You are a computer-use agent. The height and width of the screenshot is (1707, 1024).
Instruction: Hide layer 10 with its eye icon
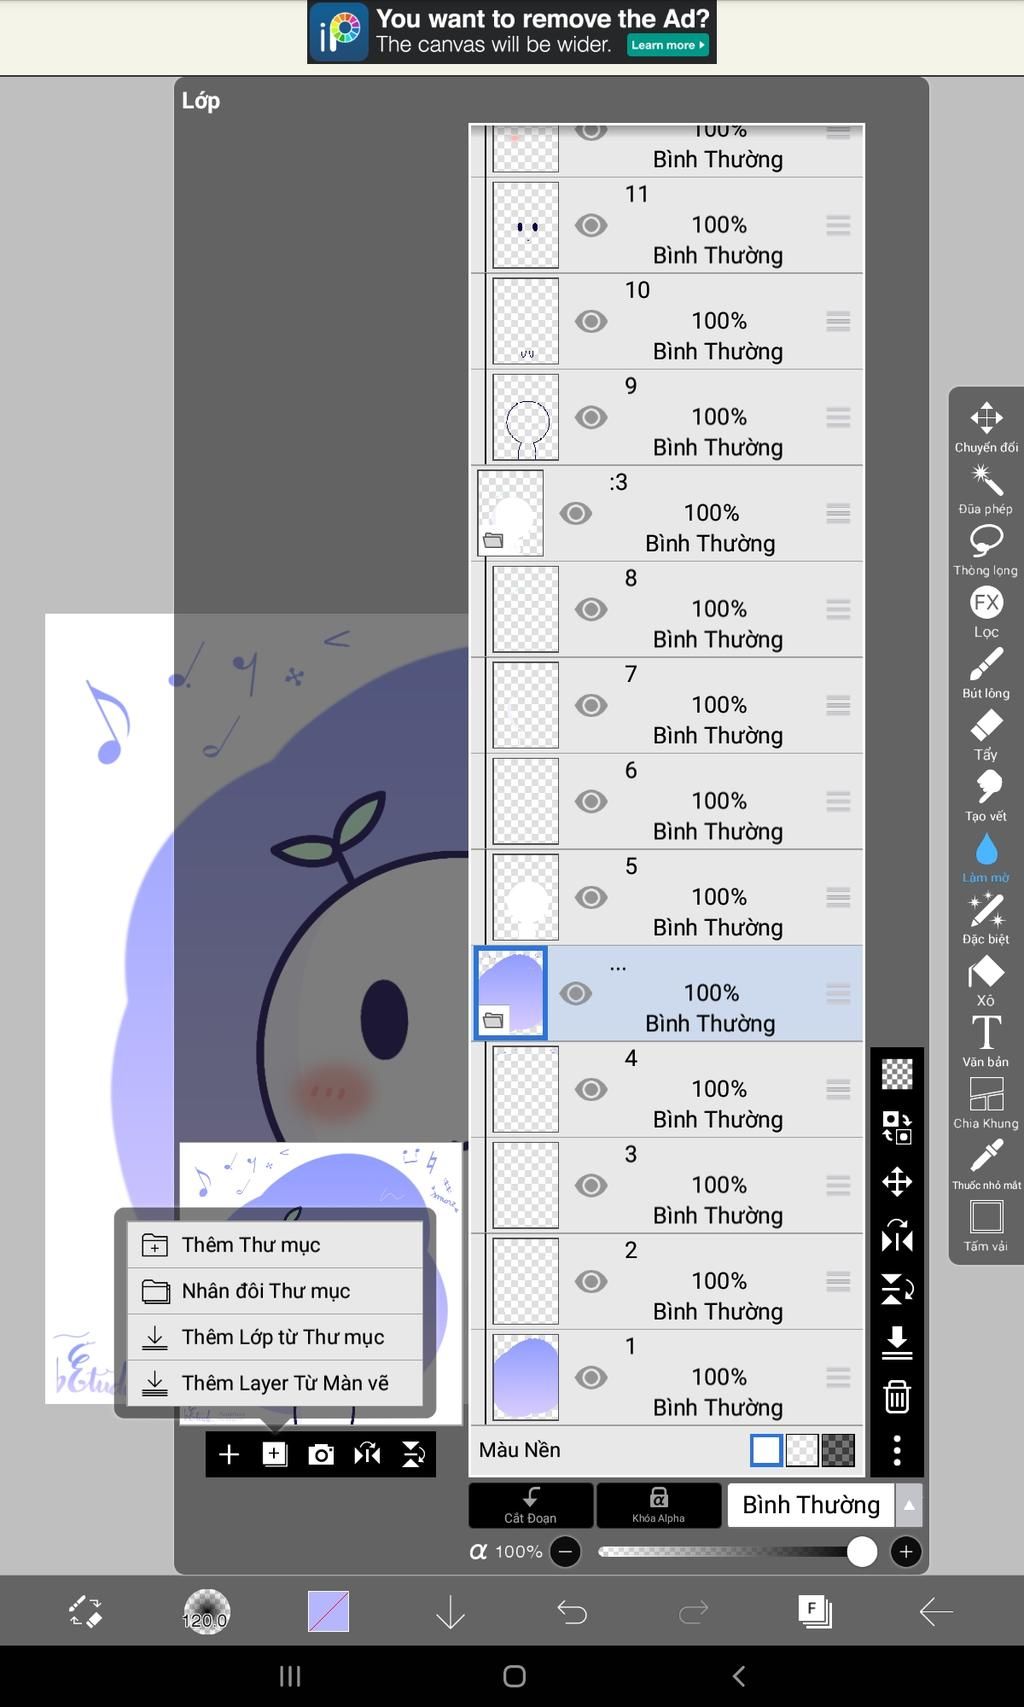591,321
